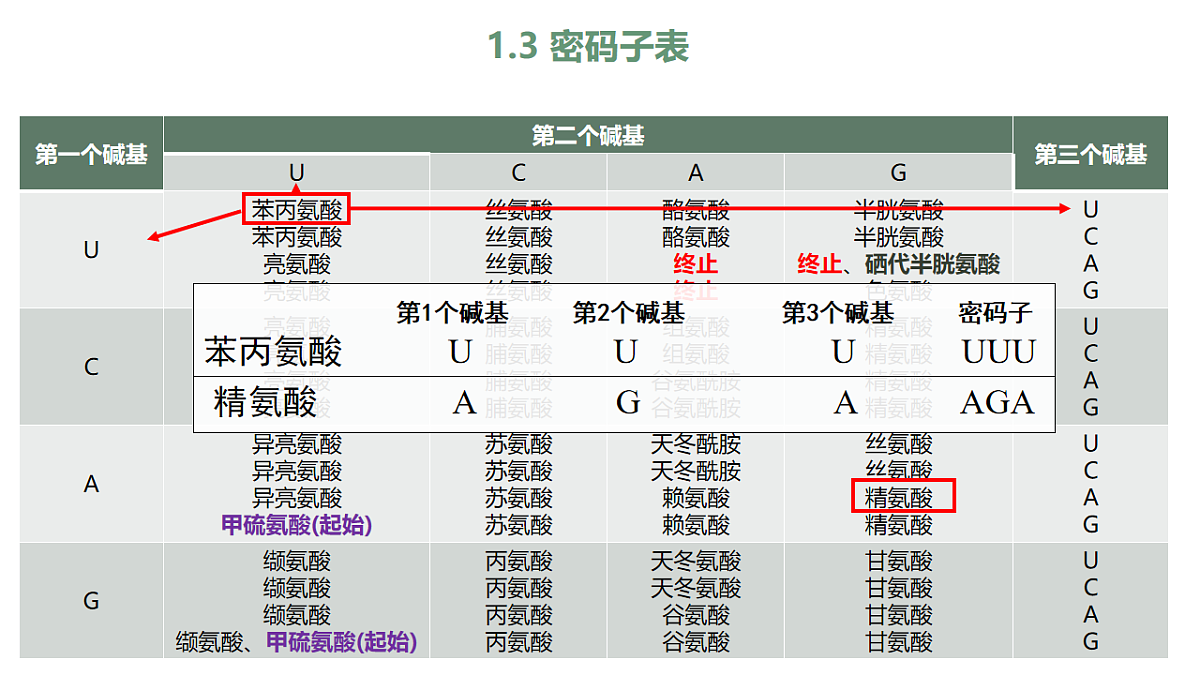This screenshot has height=675, width=1200.
Task: Select "丙氨酸" on the G row's third-base C line
Action: tap(518, 588)
